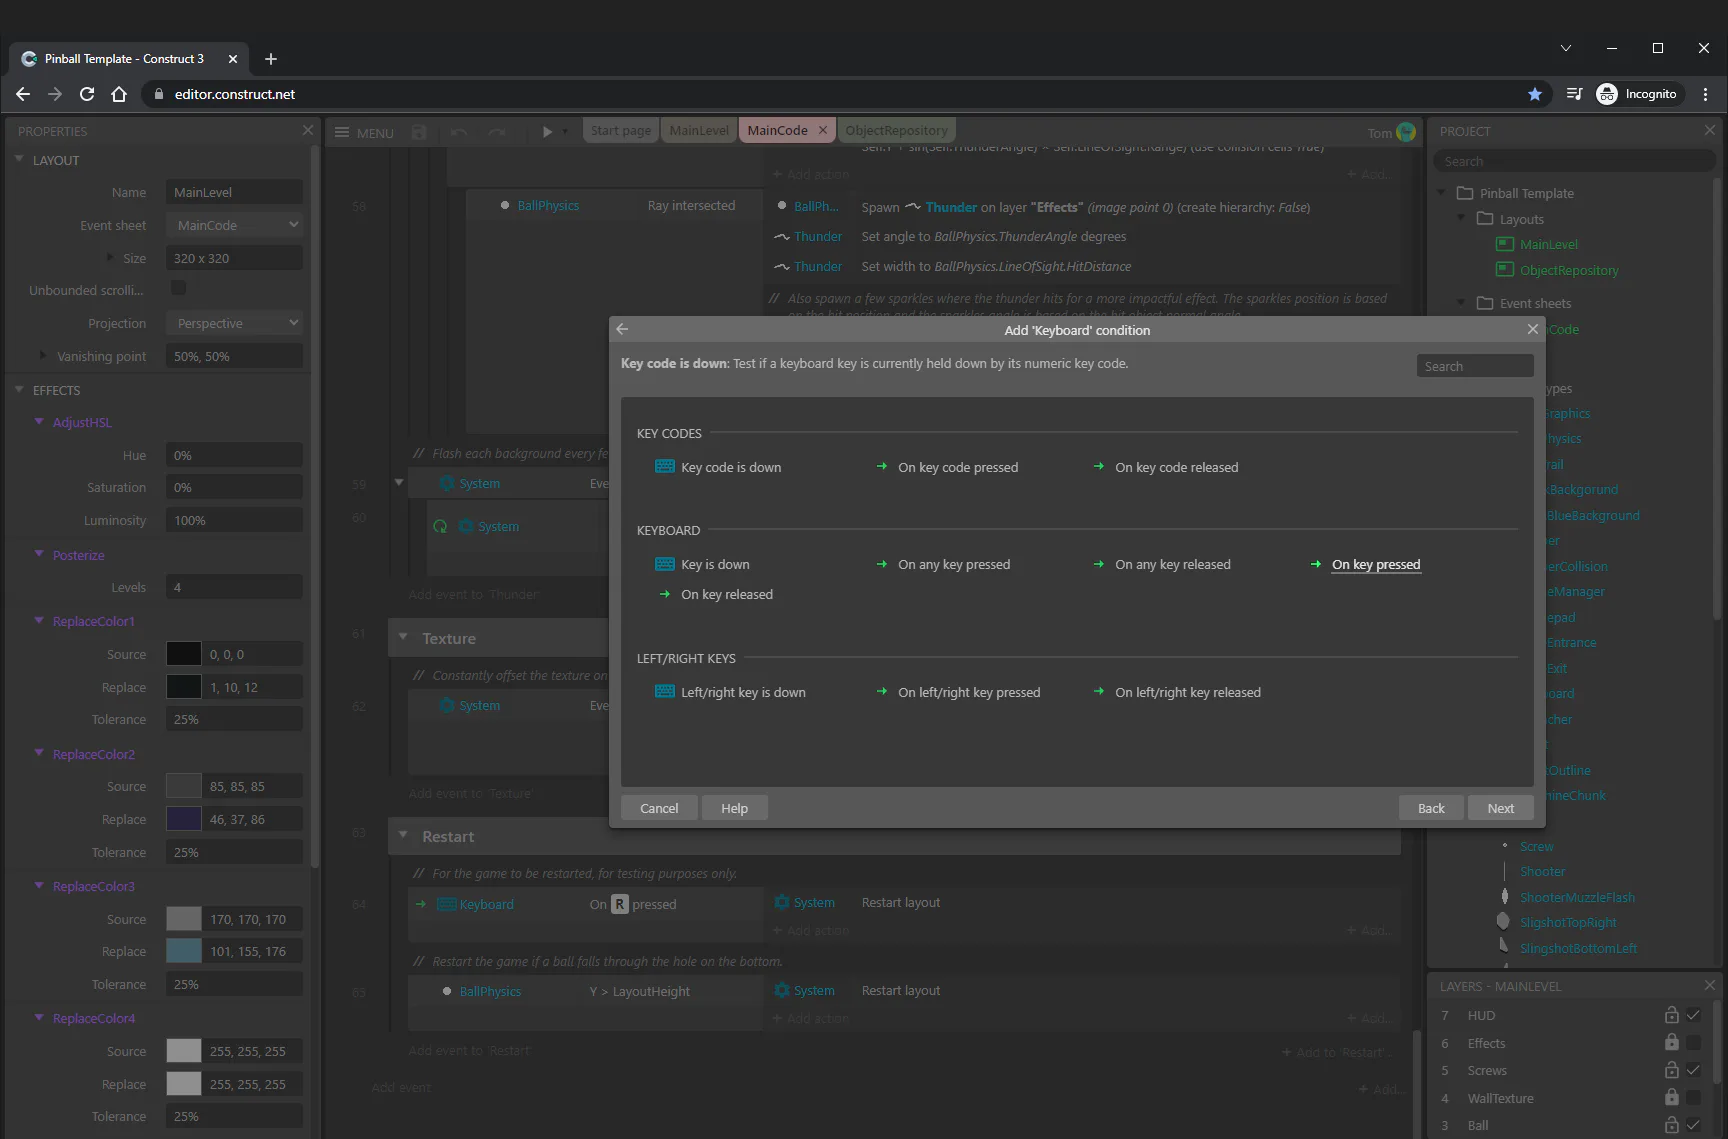Screen dimensions: 1728x1139
Task: Toggle Effects layer visibility checkbox
Action: (1693, 1043)
